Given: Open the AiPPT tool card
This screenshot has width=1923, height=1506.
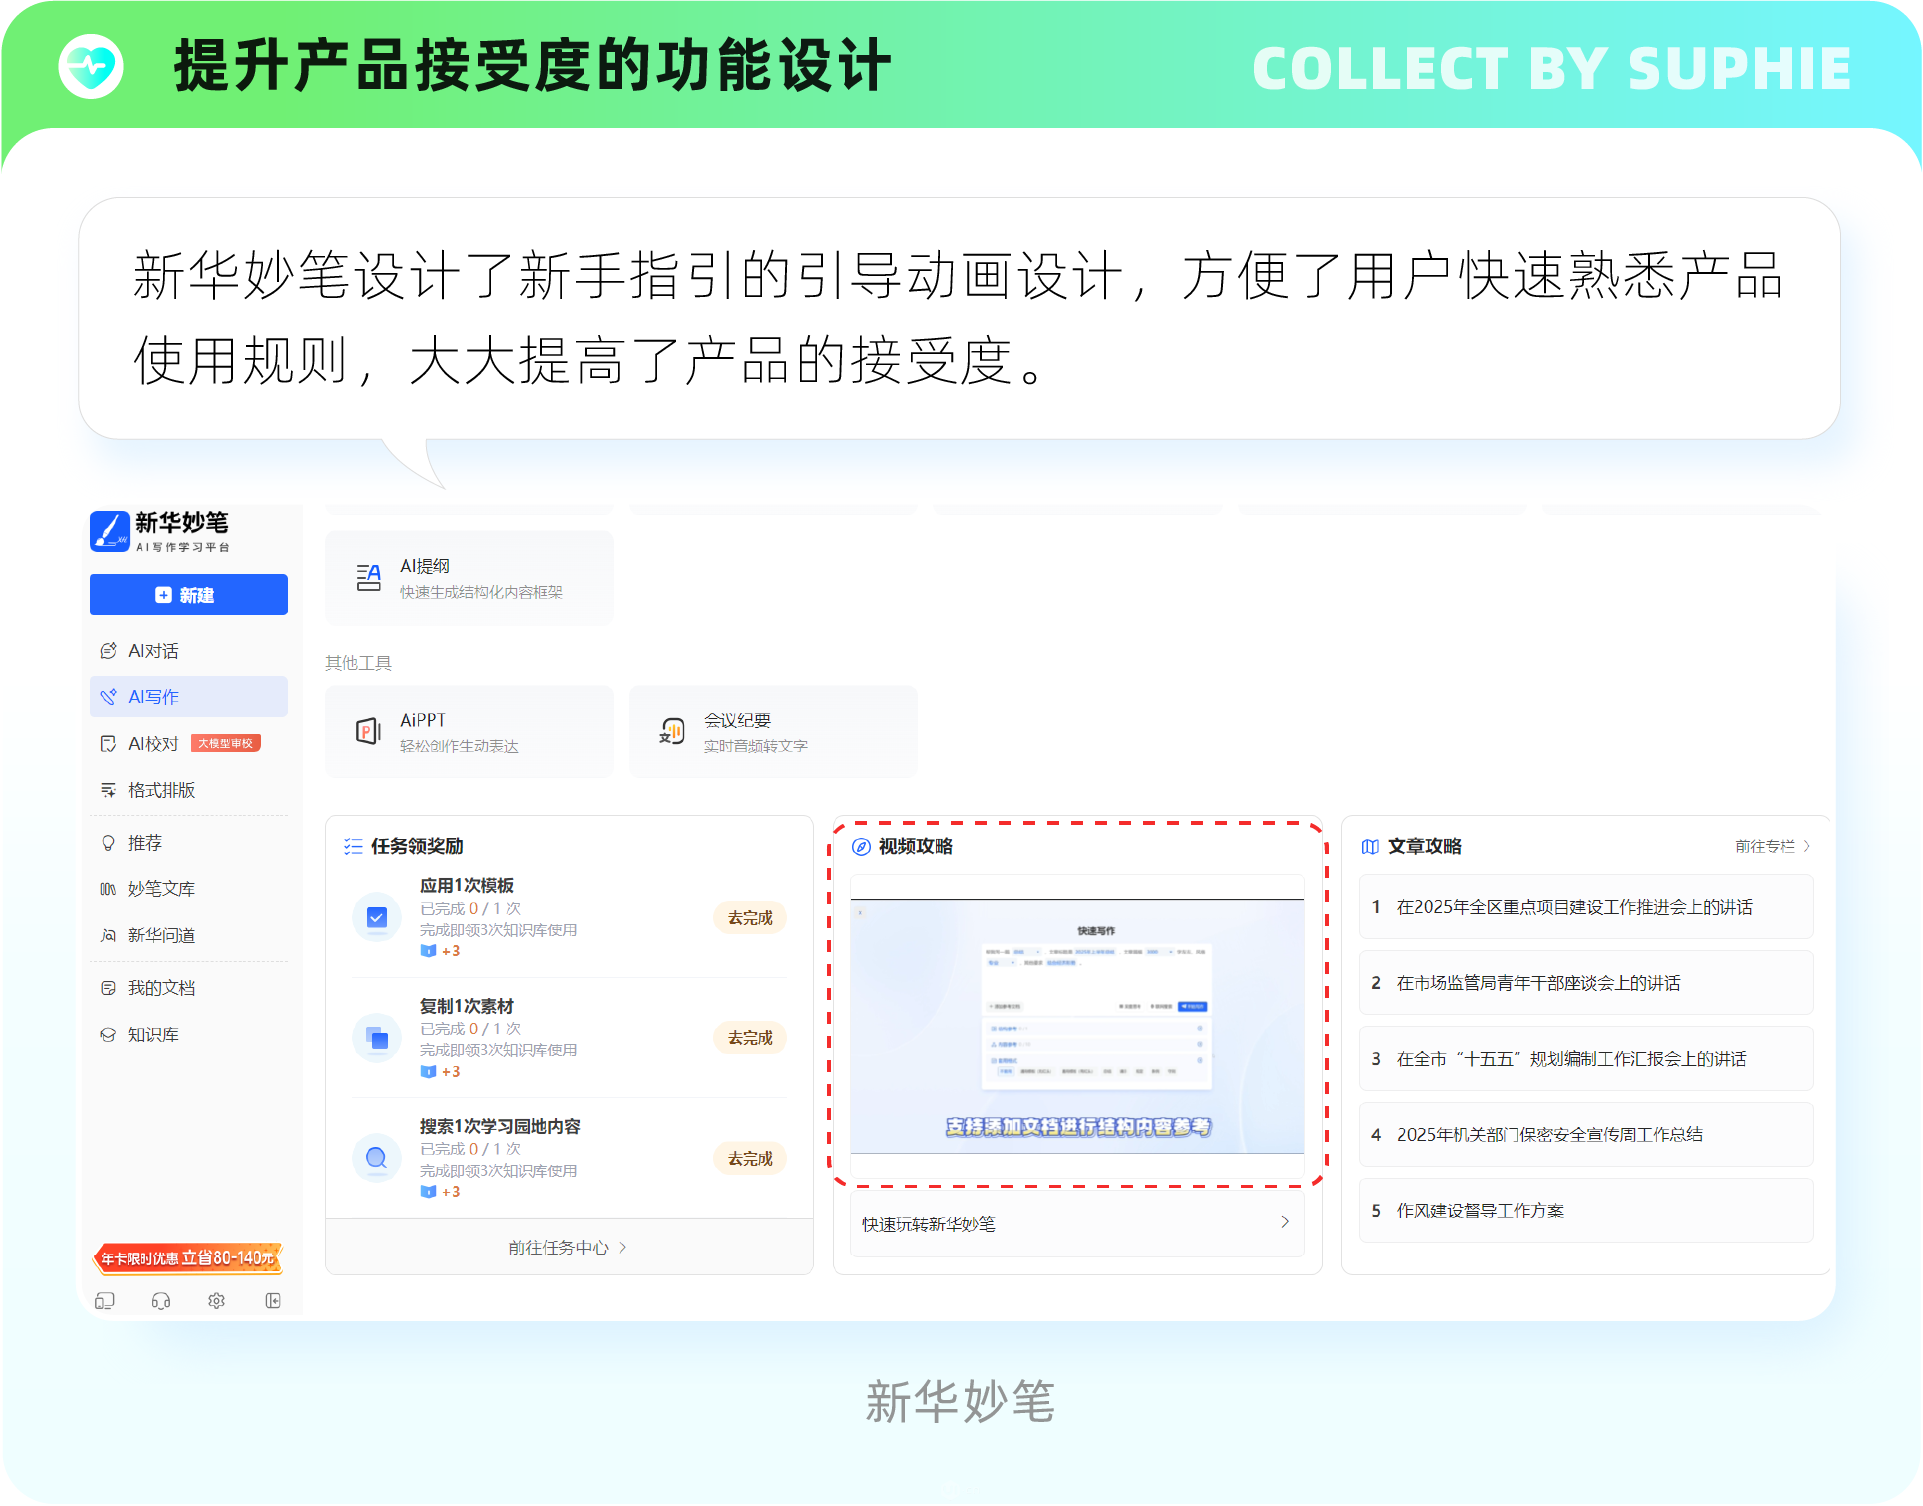Looking at the screenshot, I should tap(469, 732).
